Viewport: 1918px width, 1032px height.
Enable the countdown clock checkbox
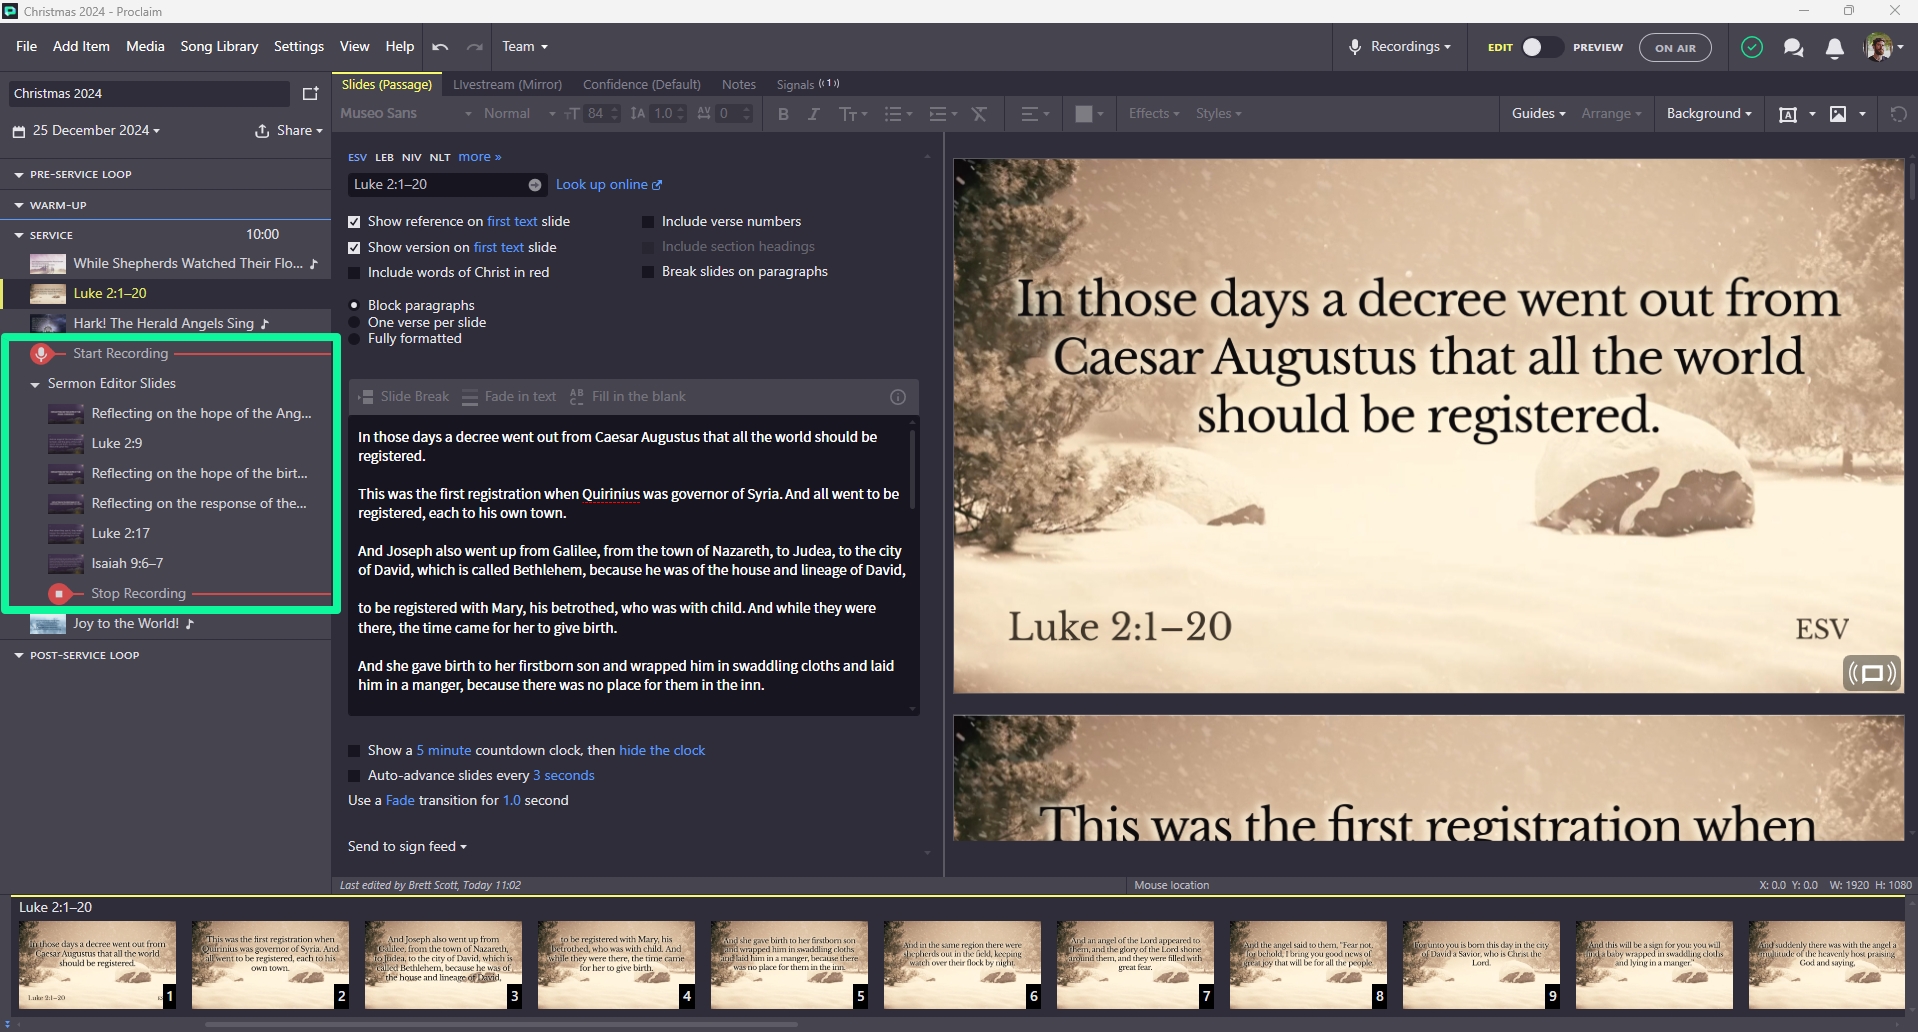[x=354, y=751]
